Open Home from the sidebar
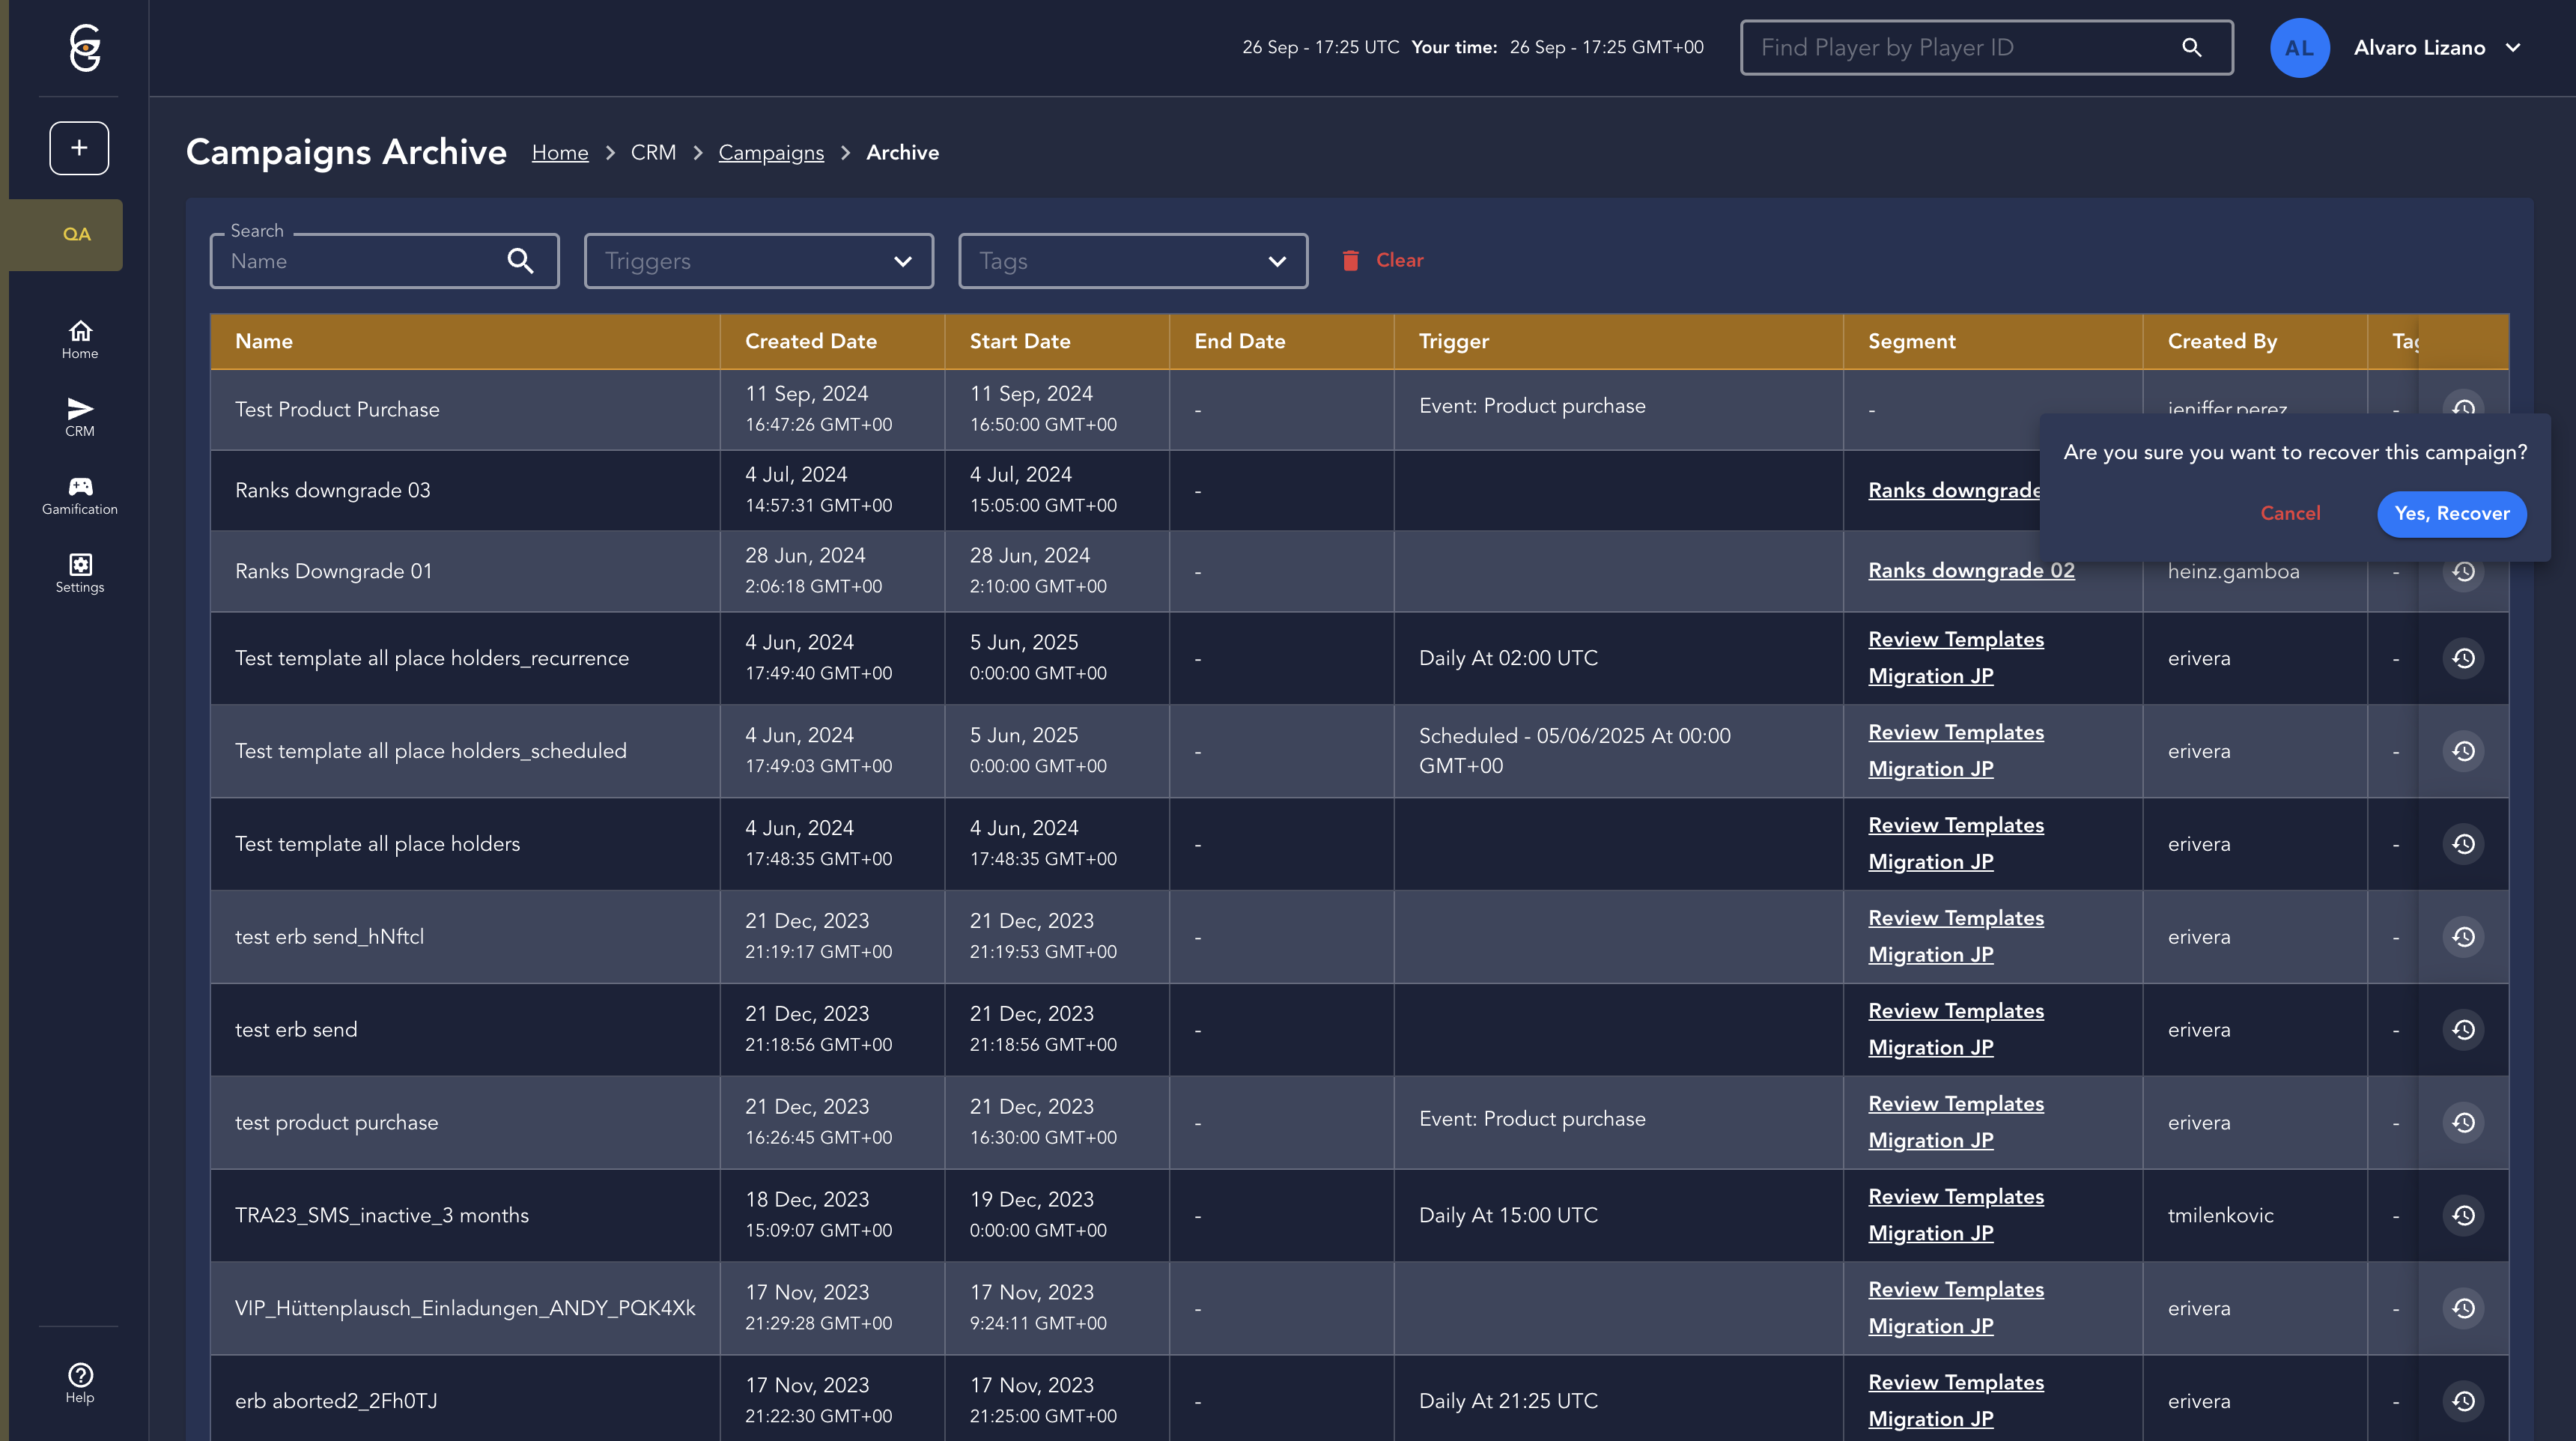 (80, 339)
